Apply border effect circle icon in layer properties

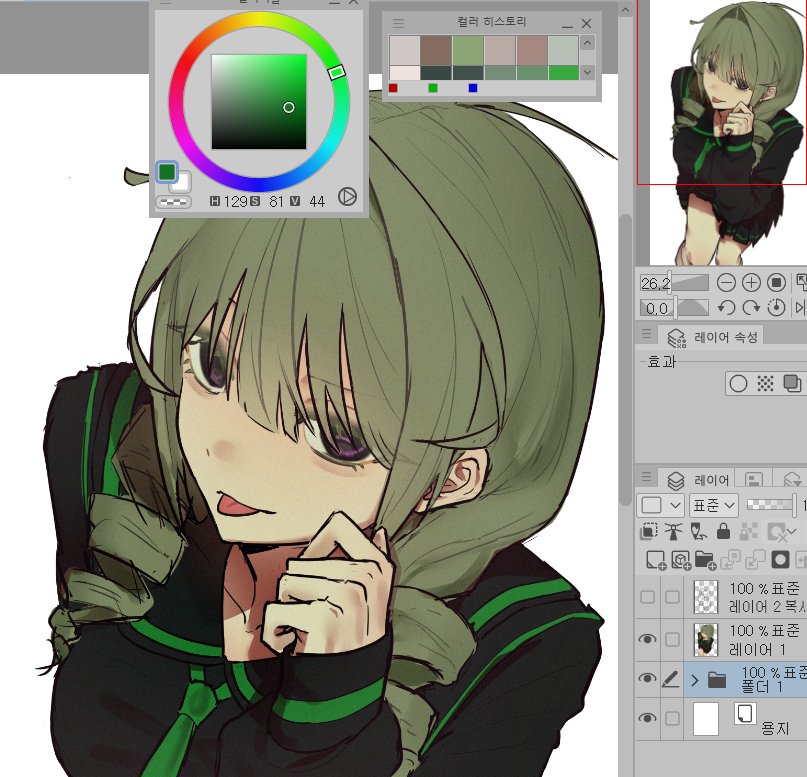pyautogui.click(x=739, y=383)
